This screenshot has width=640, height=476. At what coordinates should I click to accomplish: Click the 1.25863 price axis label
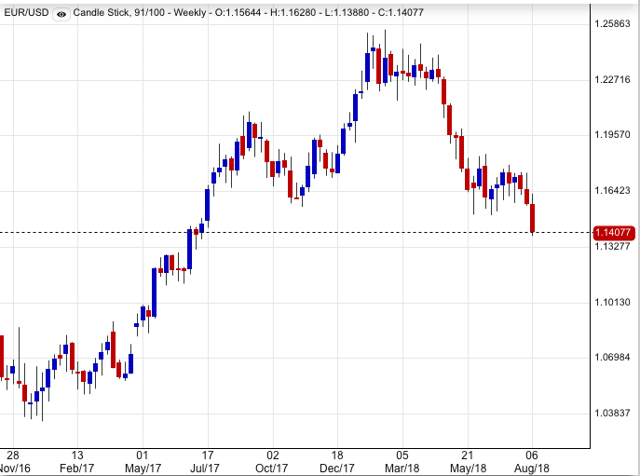pyautogui.click(x=613, y=24)
